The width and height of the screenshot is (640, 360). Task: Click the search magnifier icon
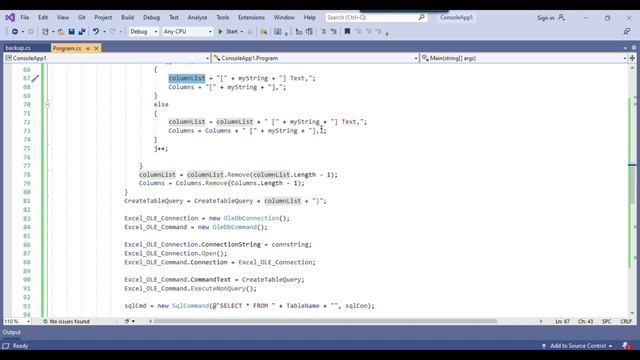[x=421, y=17]
